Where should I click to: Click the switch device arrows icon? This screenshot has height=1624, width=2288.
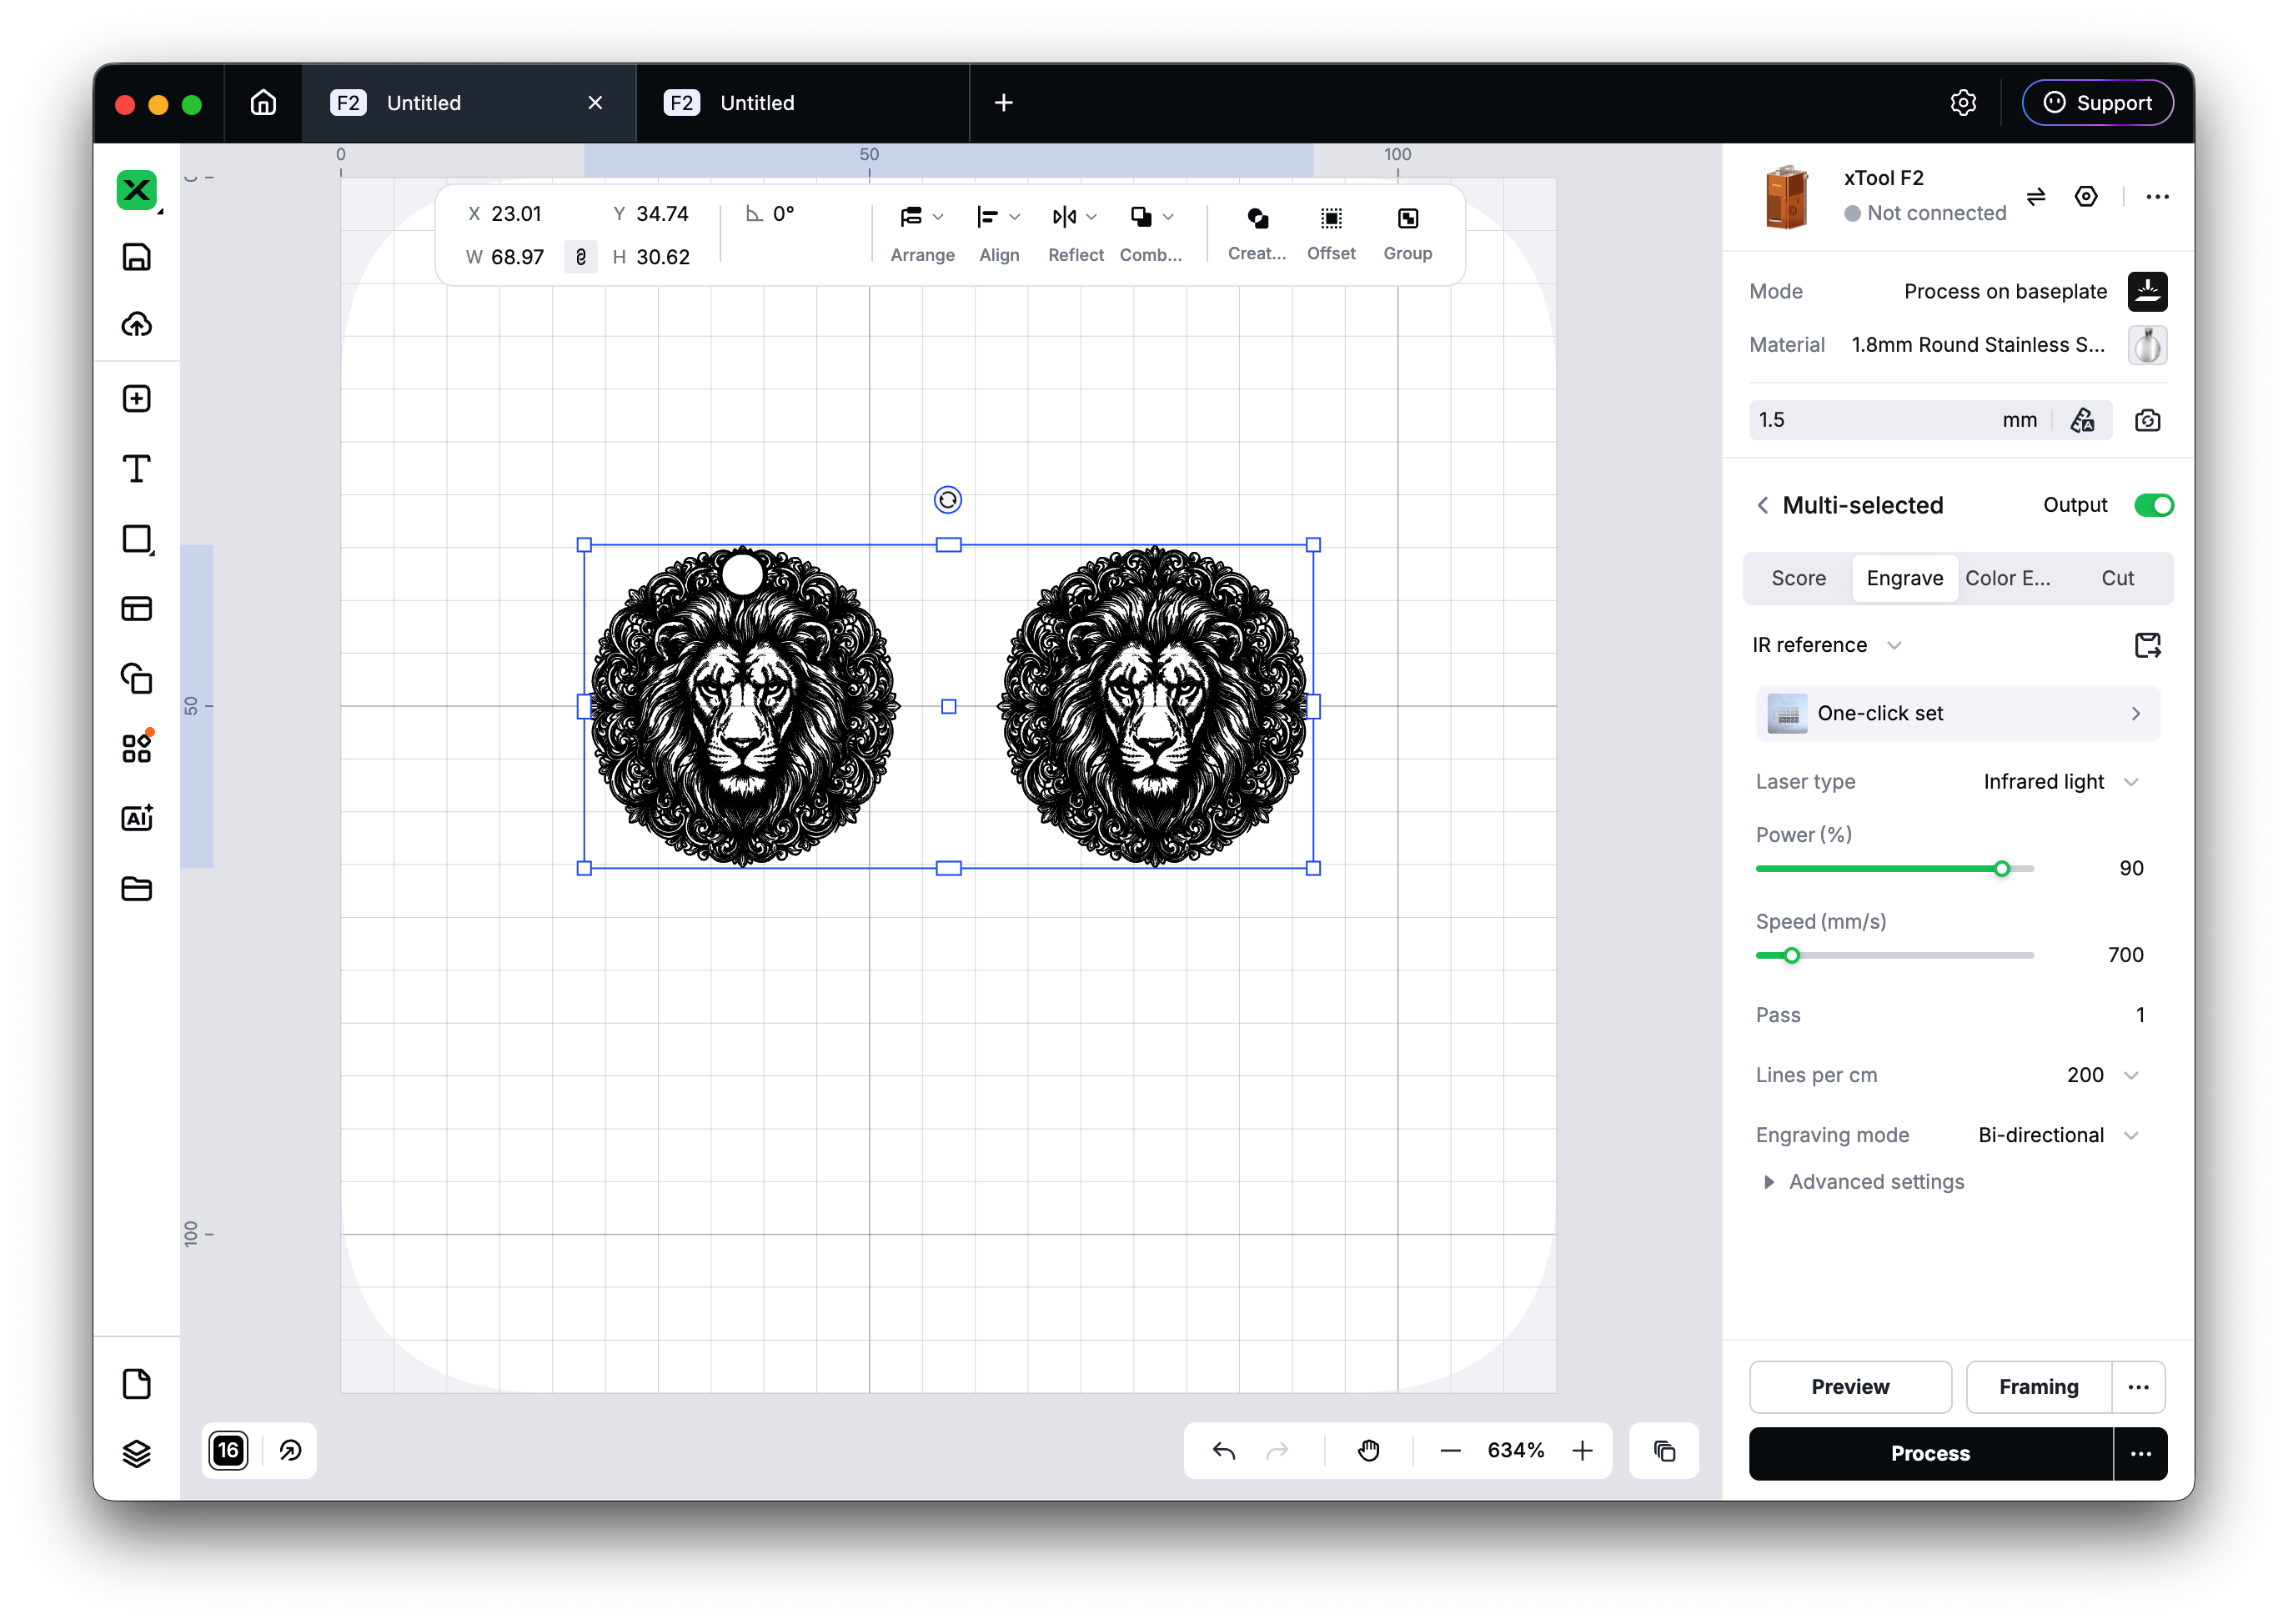(2036, 196)
